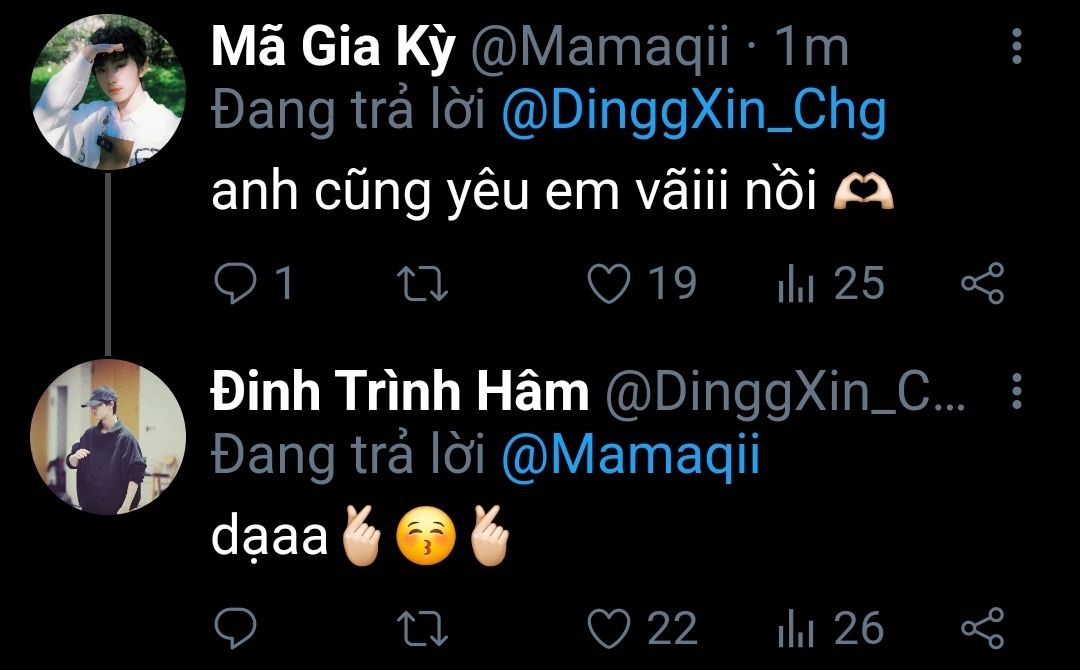Screen dimensions: 1080x670
Task: View analytics for Mã Gia Kỳ's tweet
Action: click(x=797, y=284)
